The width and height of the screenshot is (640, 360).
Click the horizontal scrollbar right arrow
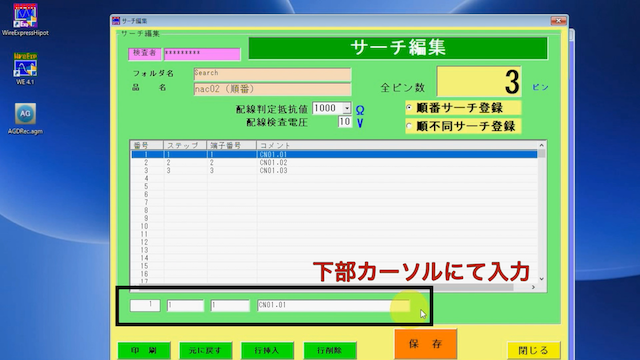[x=533, y=287]
